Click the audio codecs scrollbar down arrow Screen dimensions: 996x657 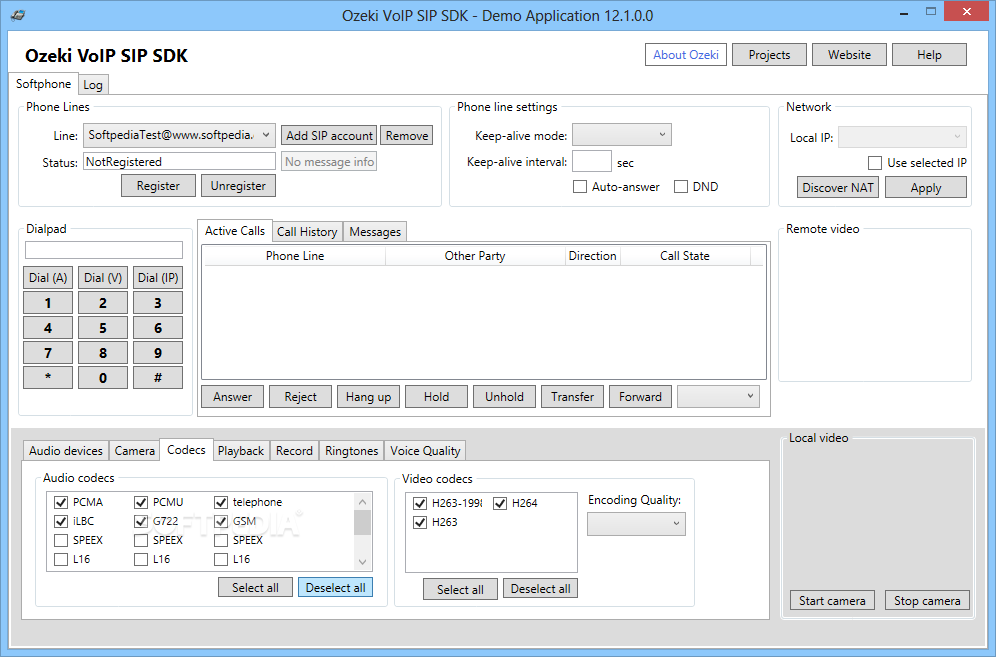[362, 562]
